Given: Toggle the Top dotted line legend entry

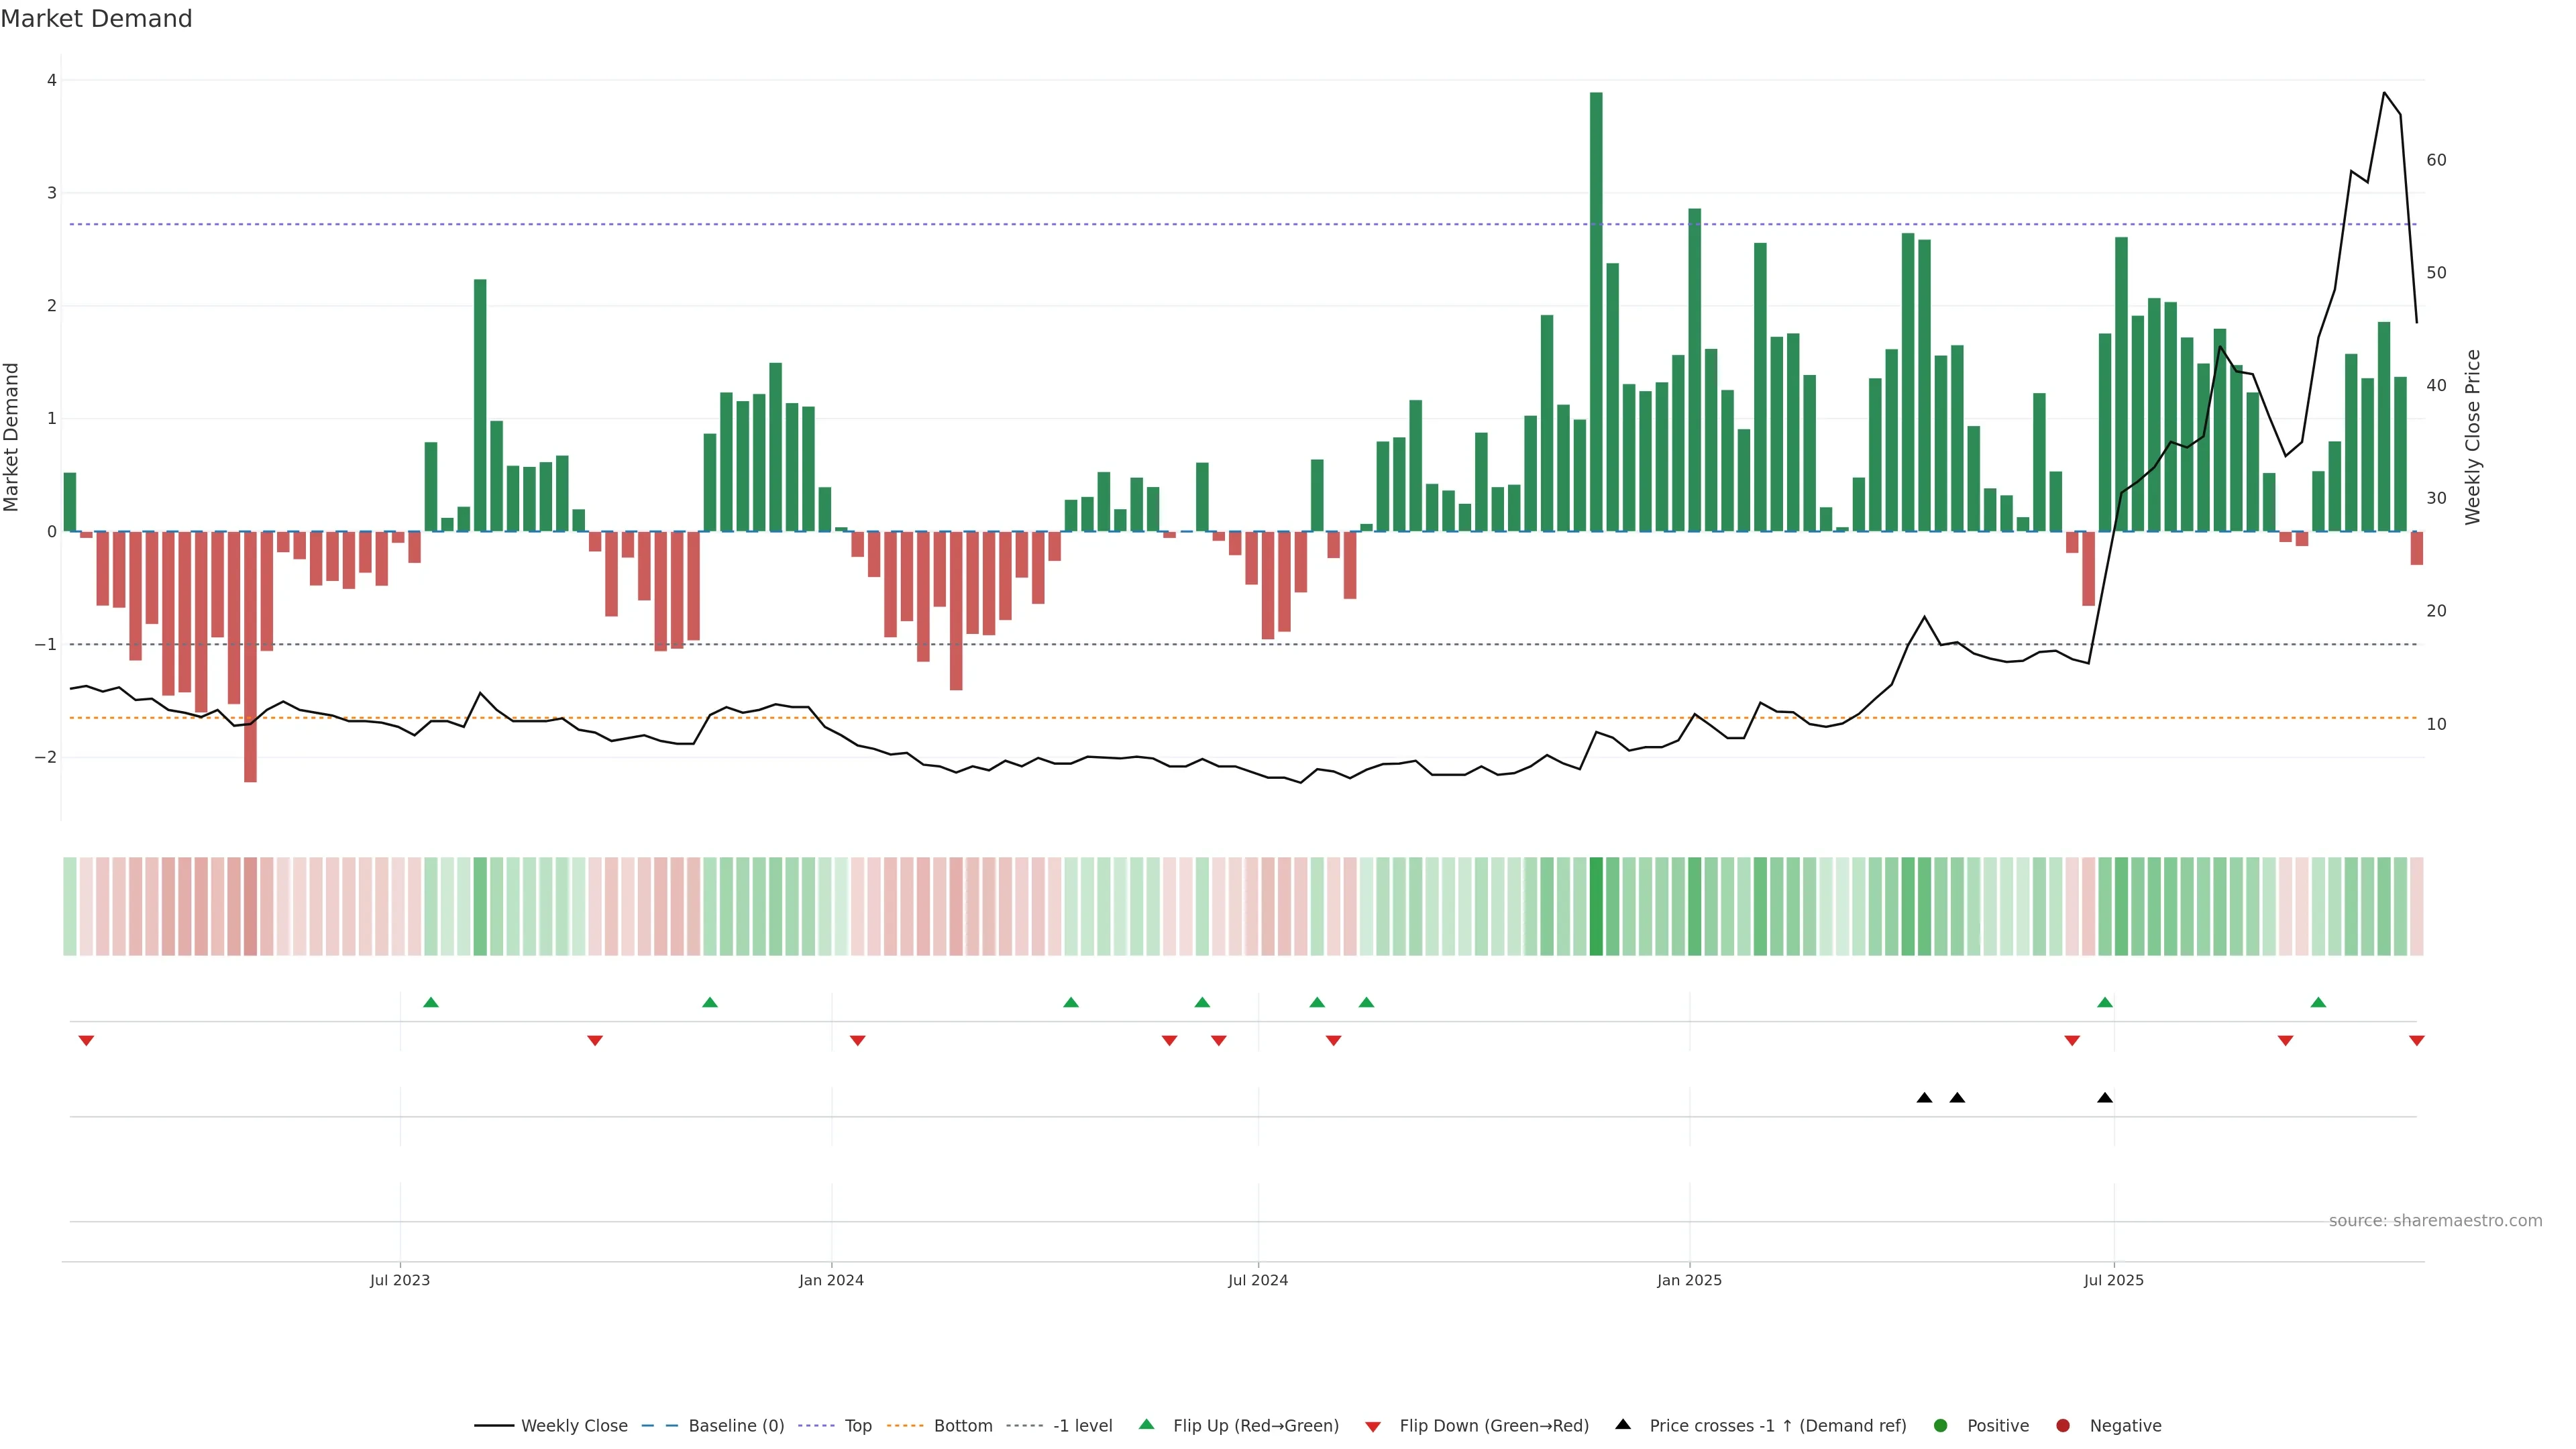Looking at the screenshot, I should tap(857, 1425).
